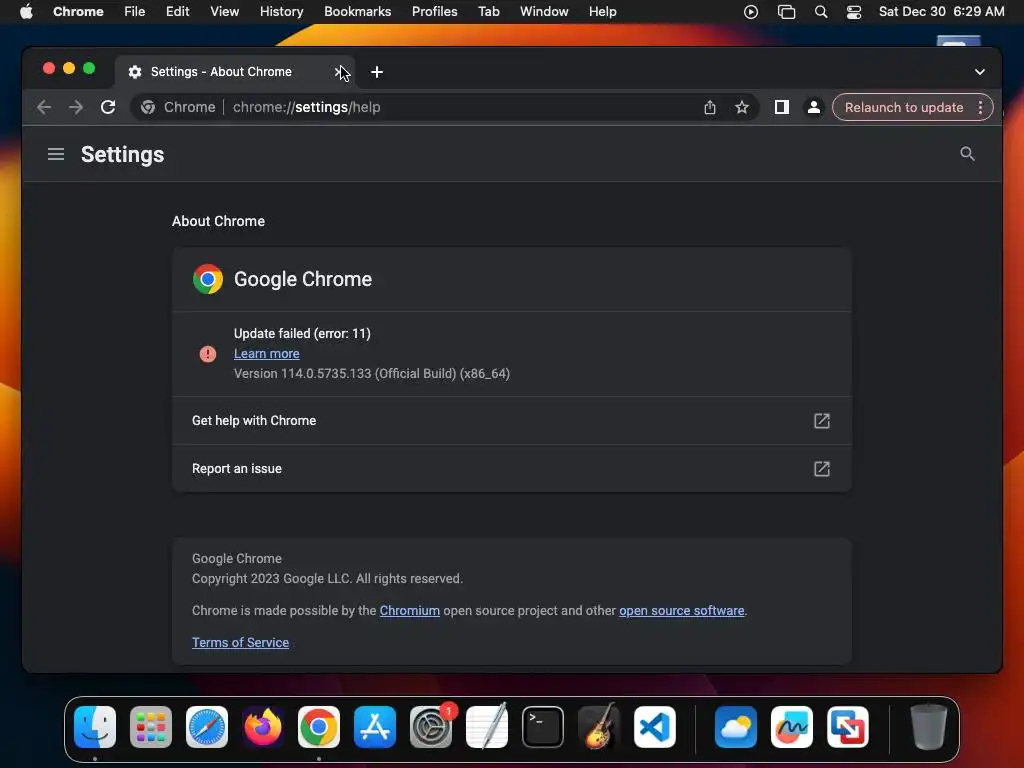Open the Settings hamburger menu
This screenshot has width=1024, height=768.
point(56,154)
